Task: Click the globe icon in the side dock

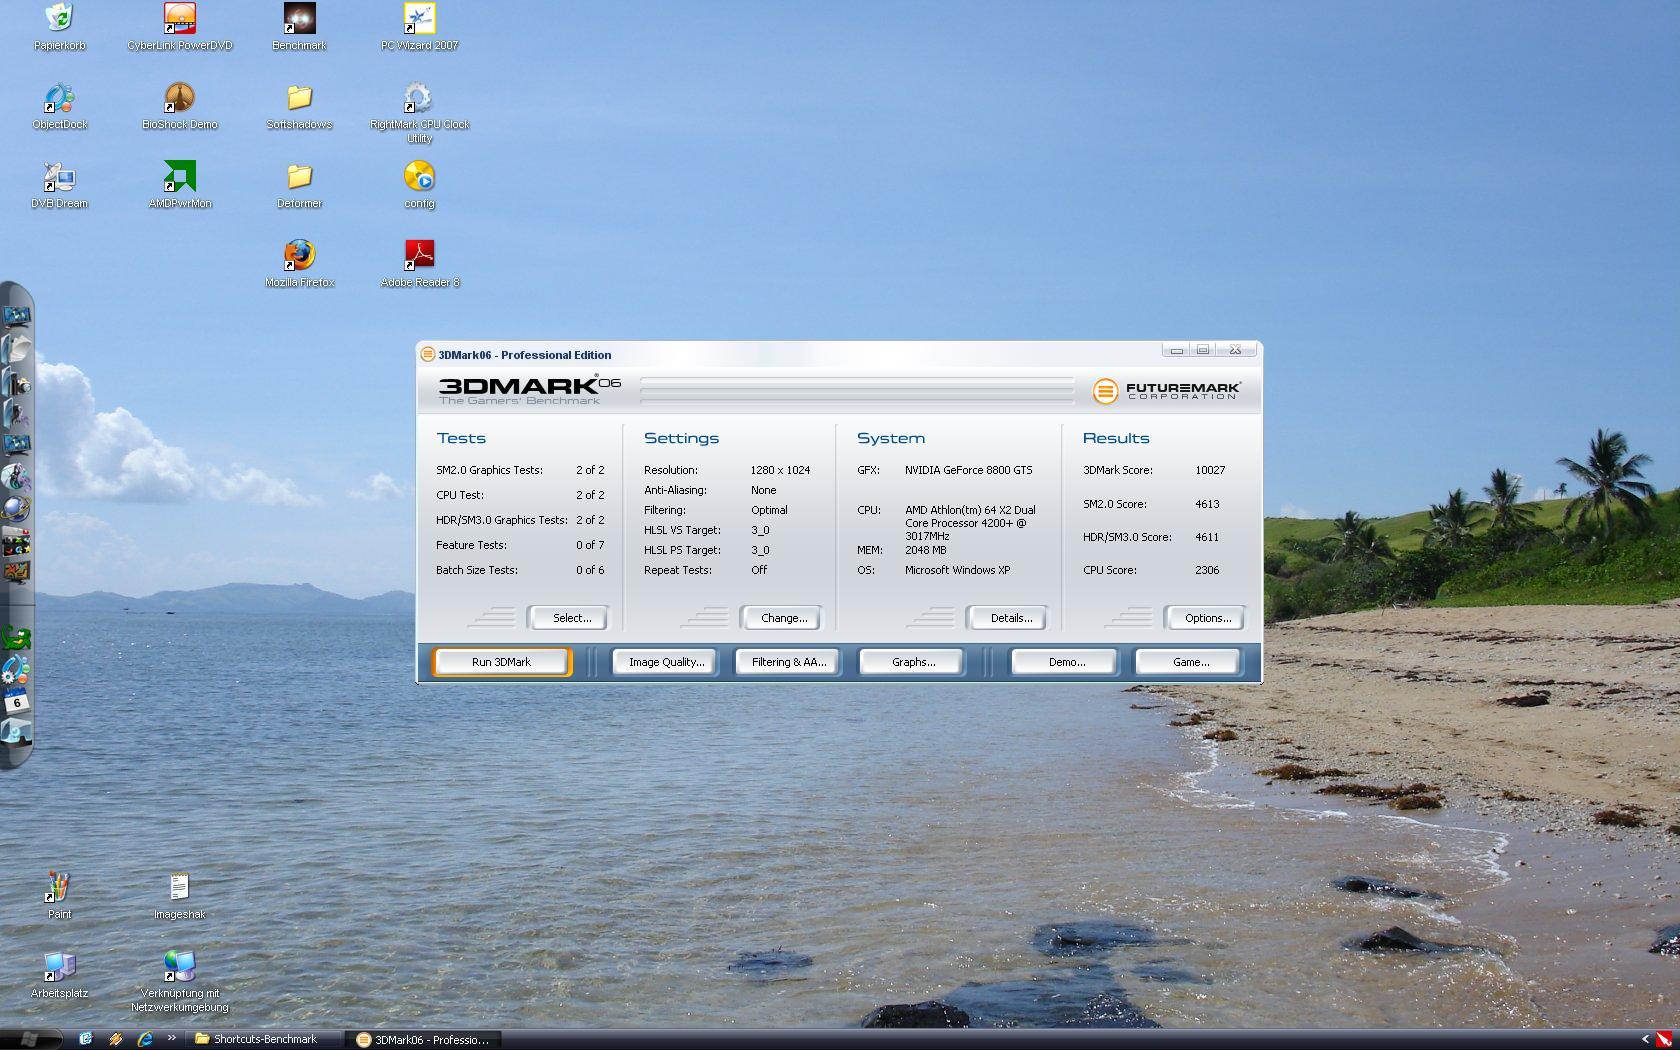Action: [16, 508]
